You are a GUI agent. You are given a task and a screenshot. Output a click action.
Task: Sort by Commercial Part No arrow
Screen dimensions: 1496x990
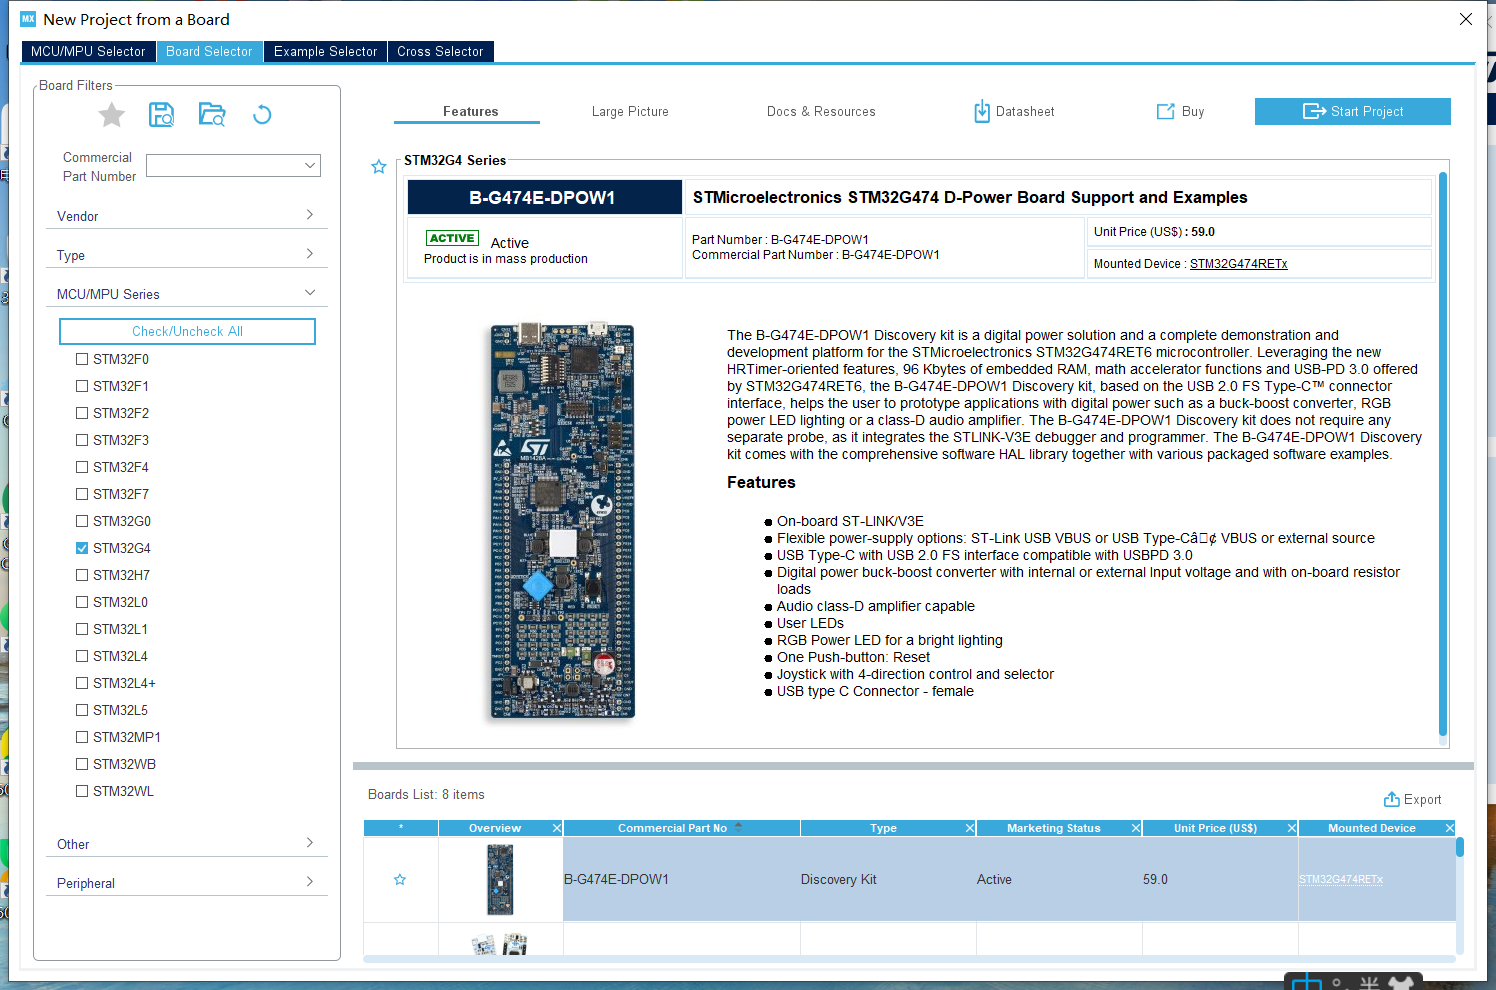point(739,827)
